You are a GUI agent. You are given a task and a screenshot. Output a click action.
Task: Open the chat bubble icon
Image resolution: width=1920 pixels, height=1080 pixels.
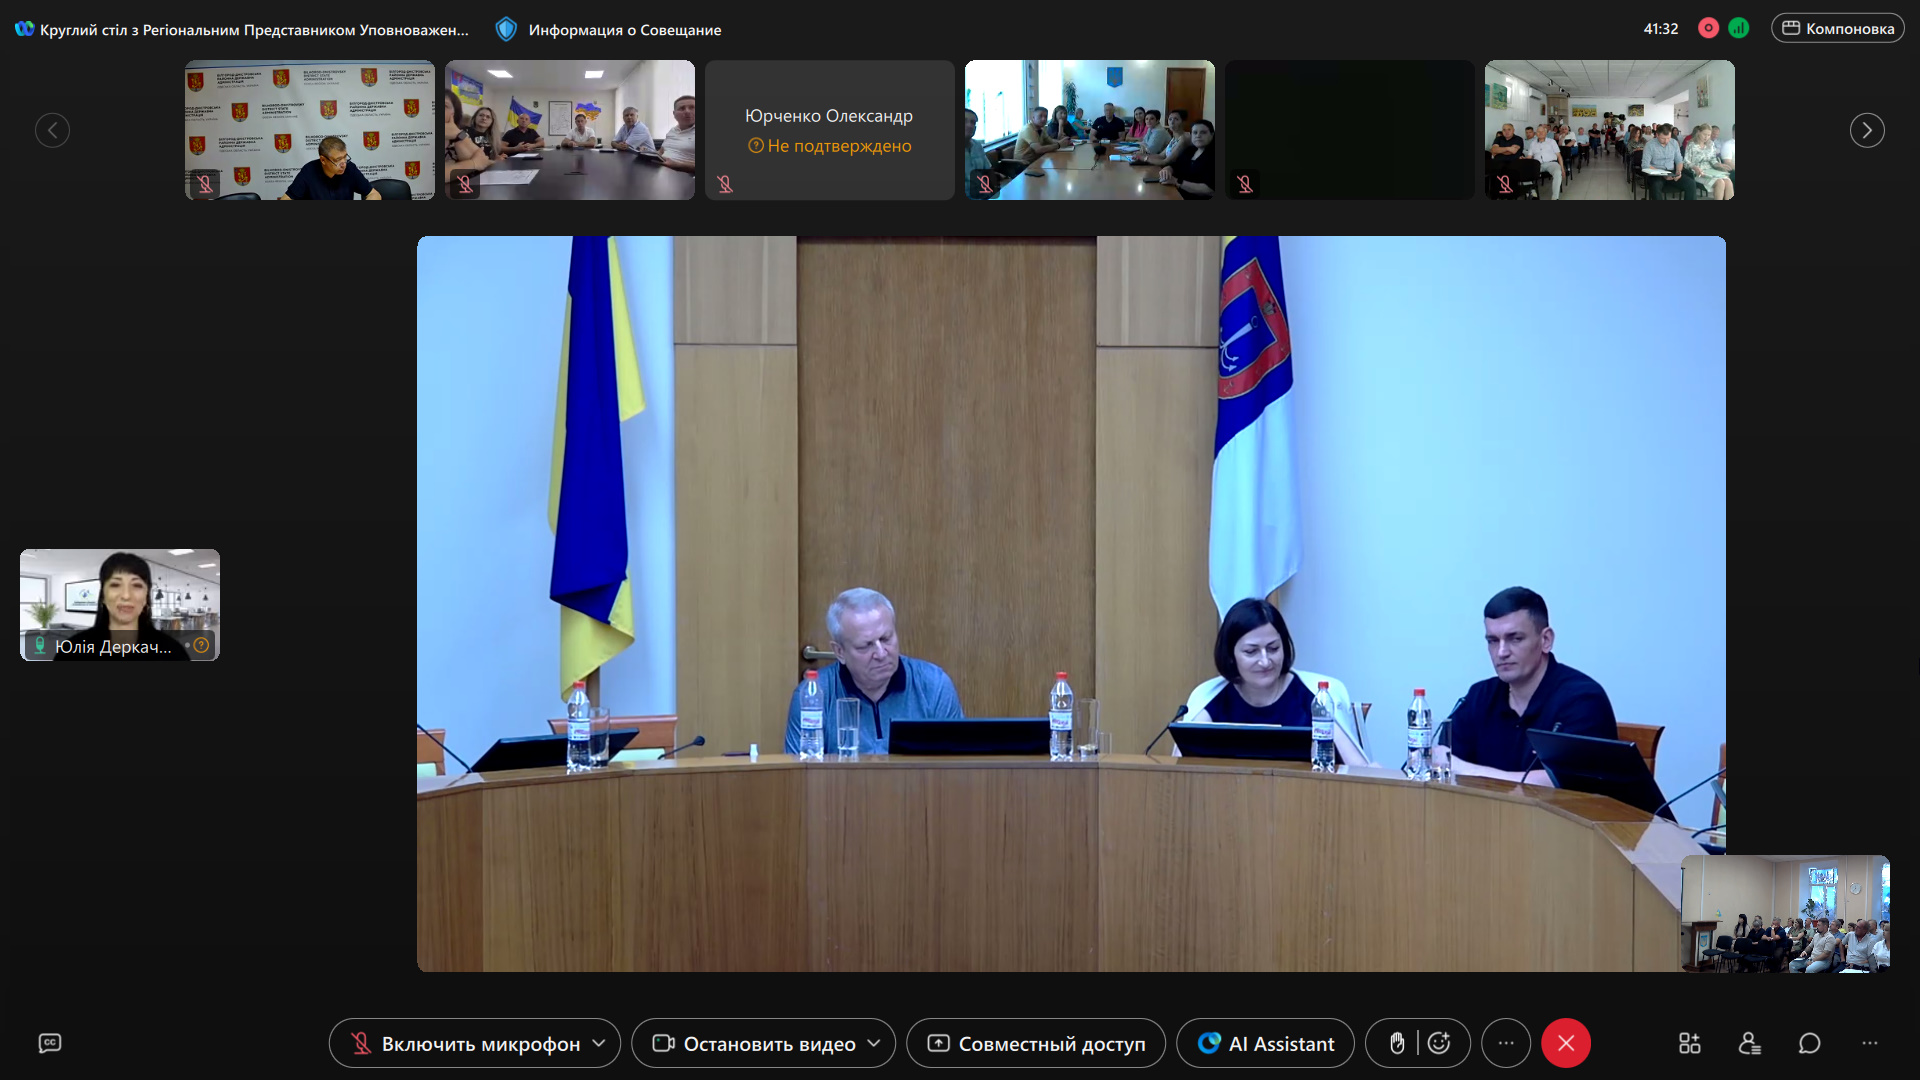(1809, 1043)
